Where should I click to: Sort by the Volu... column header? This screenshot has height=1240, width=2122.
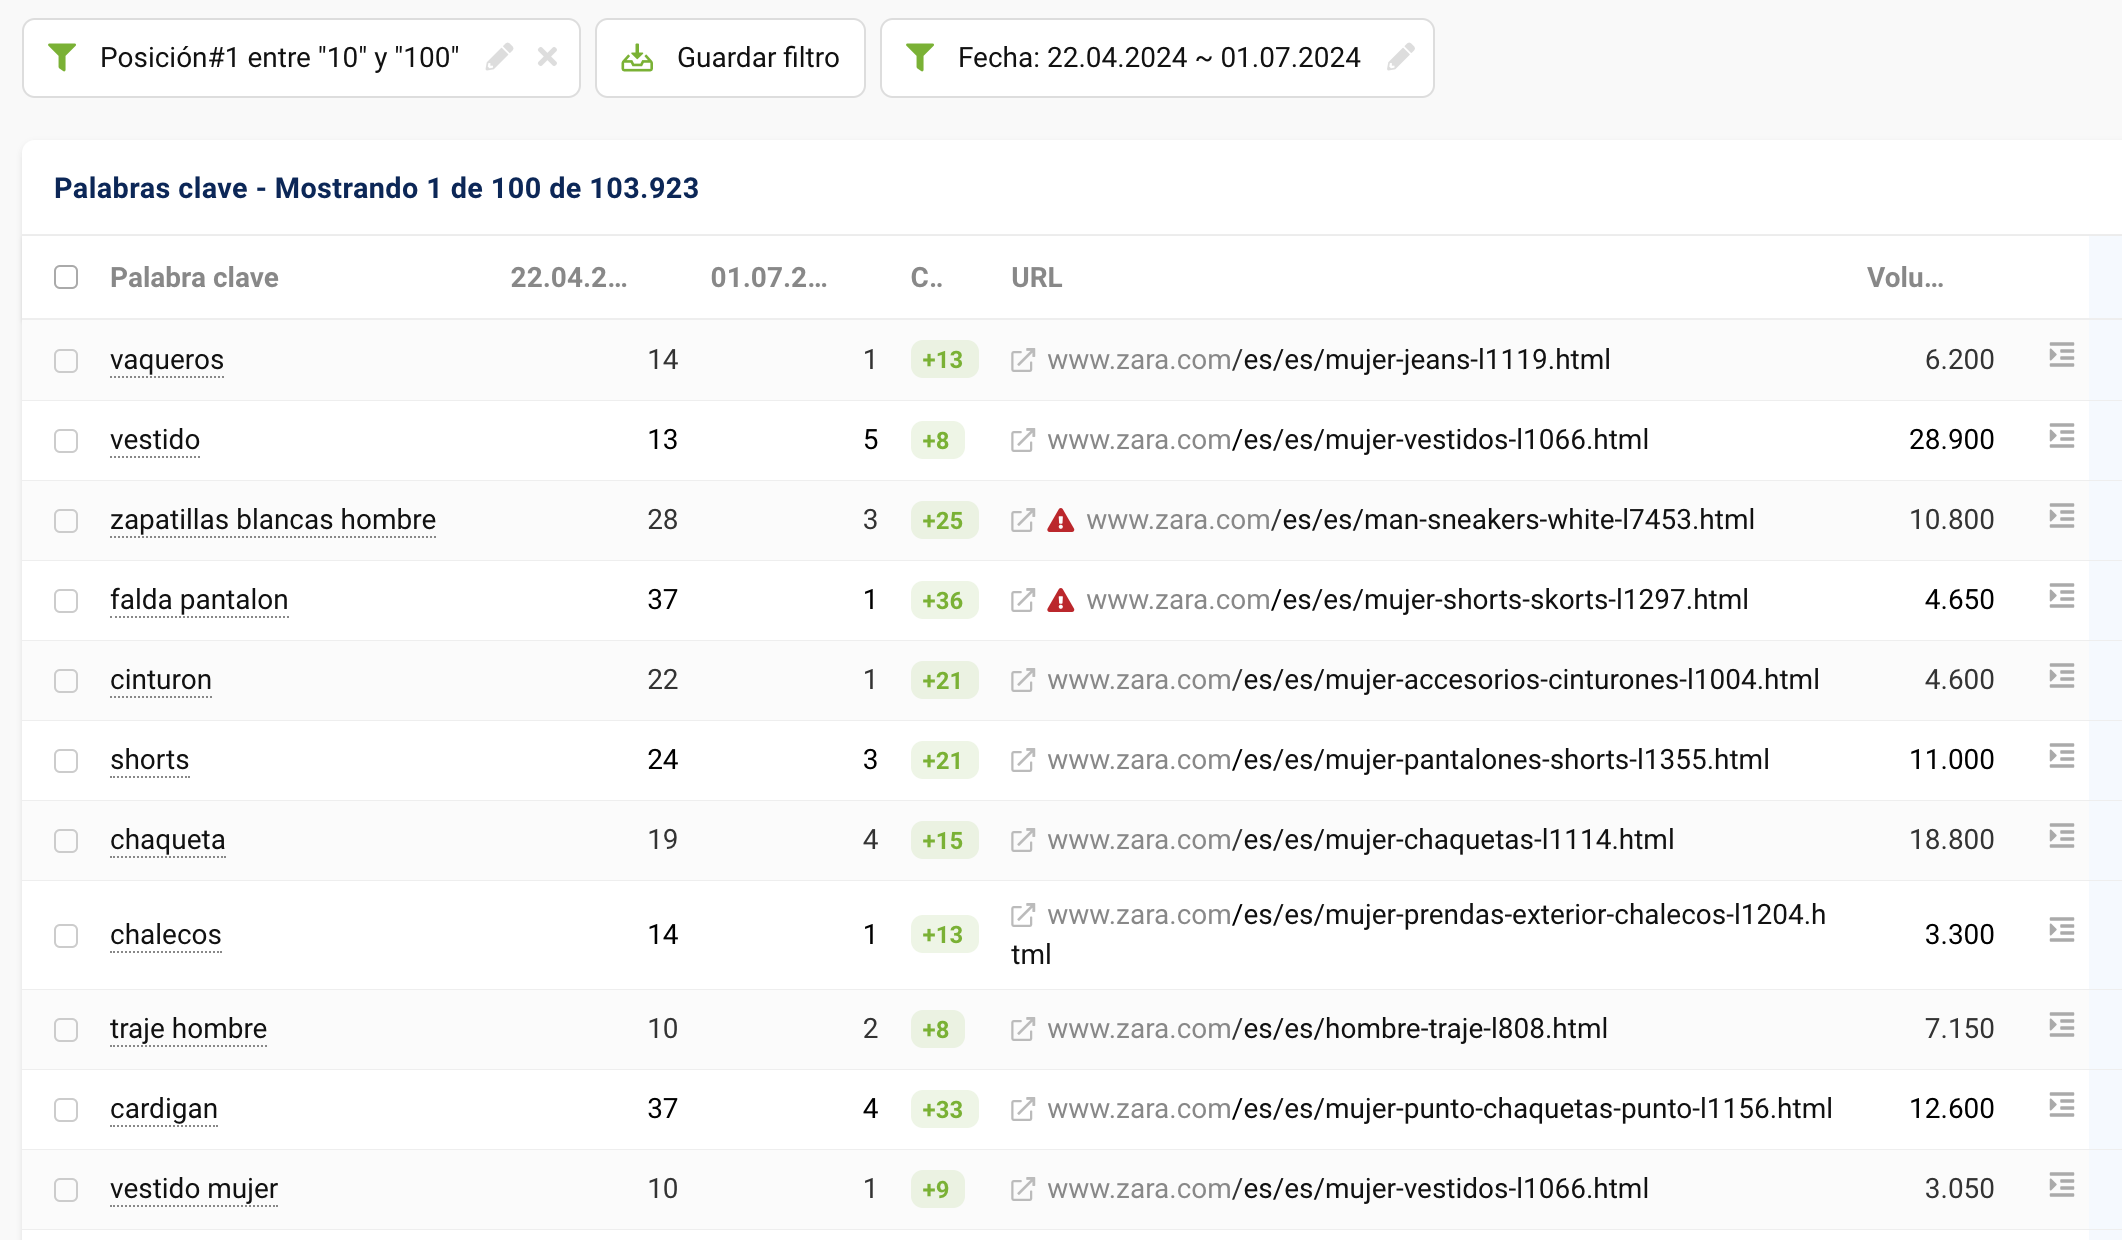click(x=1904, y=277)
